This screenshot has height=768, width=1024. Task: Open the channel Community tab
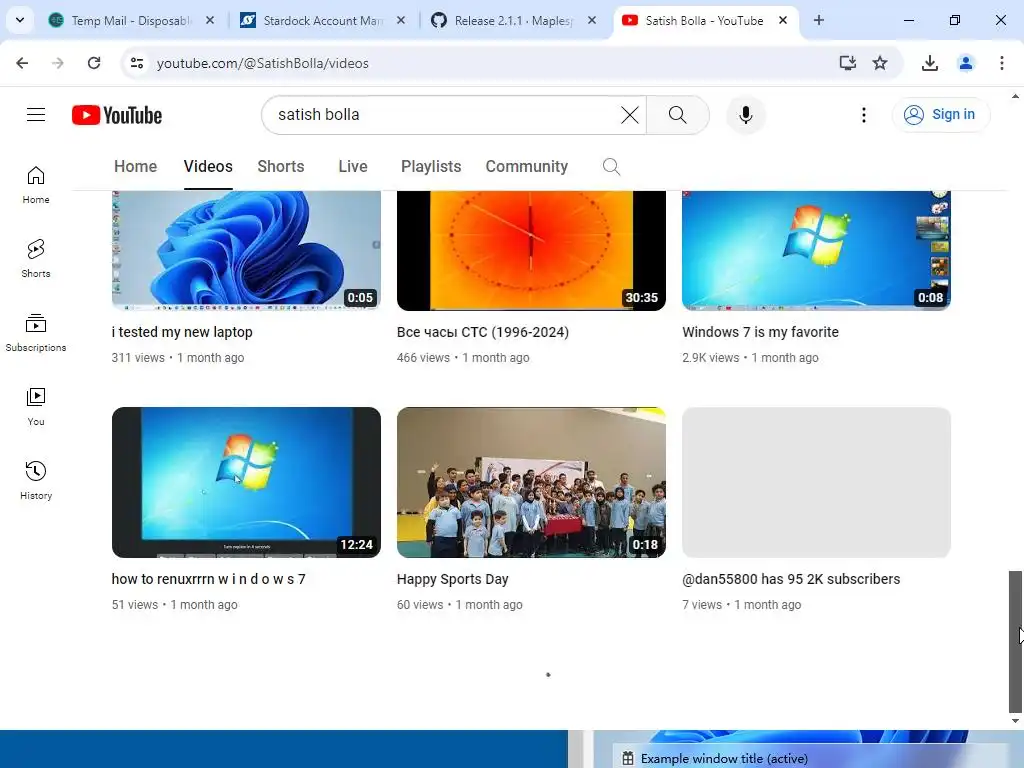click(x=526, y=167)
